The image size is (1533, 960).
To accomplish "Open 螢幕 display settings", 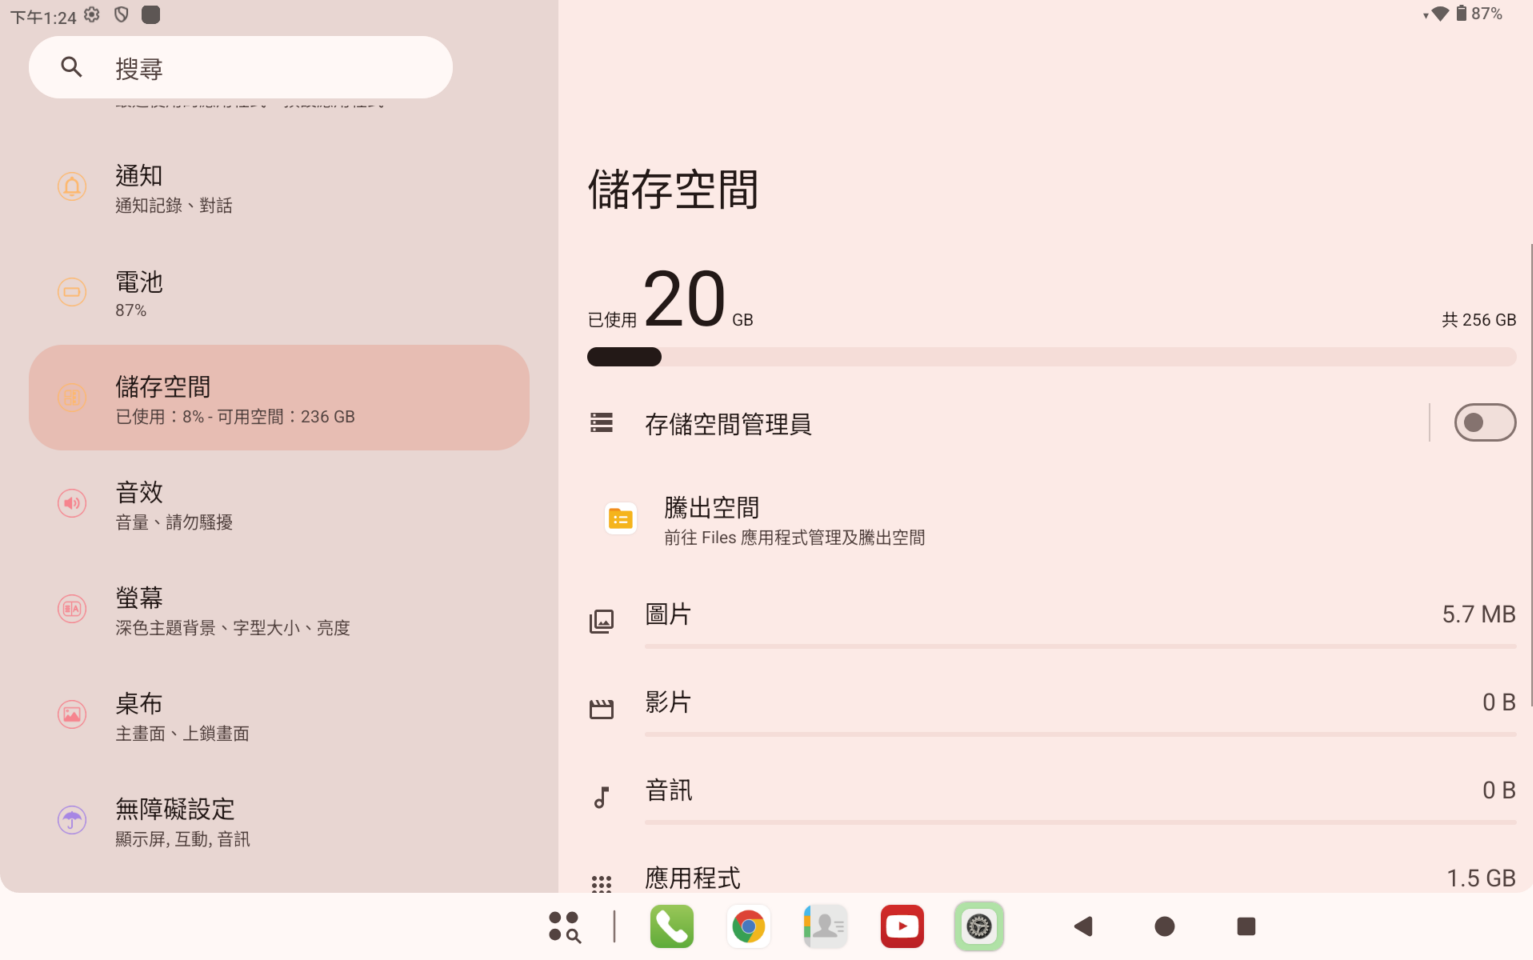I will [x=279, y=610].
